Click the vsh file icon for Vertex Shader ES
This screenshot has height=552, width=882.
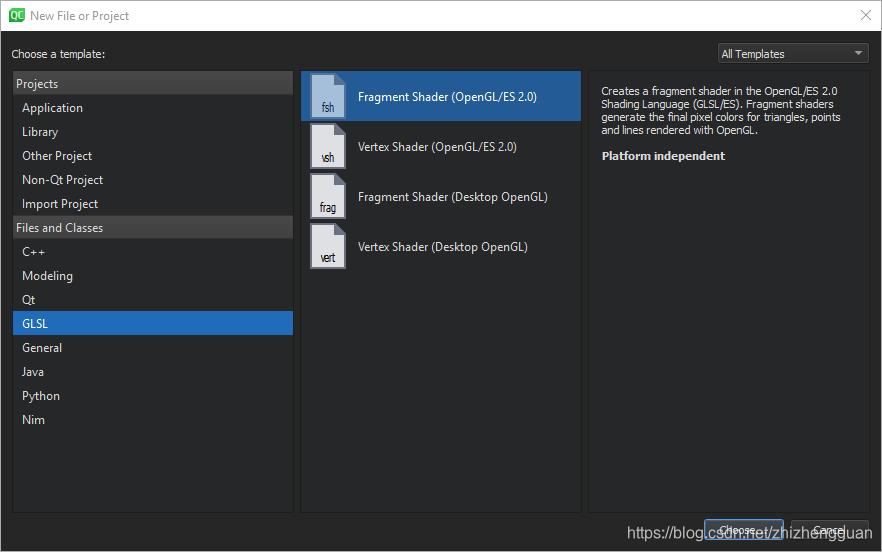(328, 146)
